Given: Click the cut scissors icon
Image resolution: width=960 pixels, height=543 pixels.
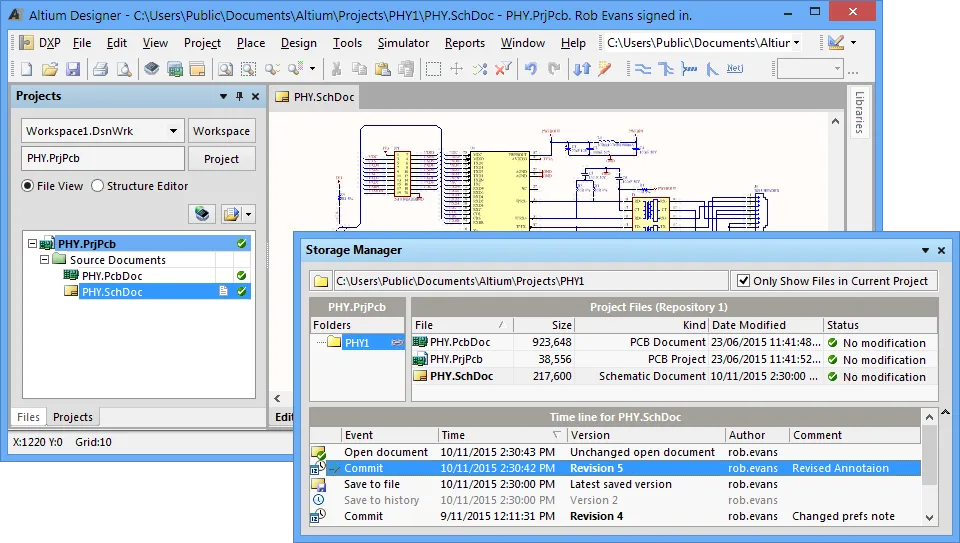Looking at the screenshot, I should click(336, 69).
